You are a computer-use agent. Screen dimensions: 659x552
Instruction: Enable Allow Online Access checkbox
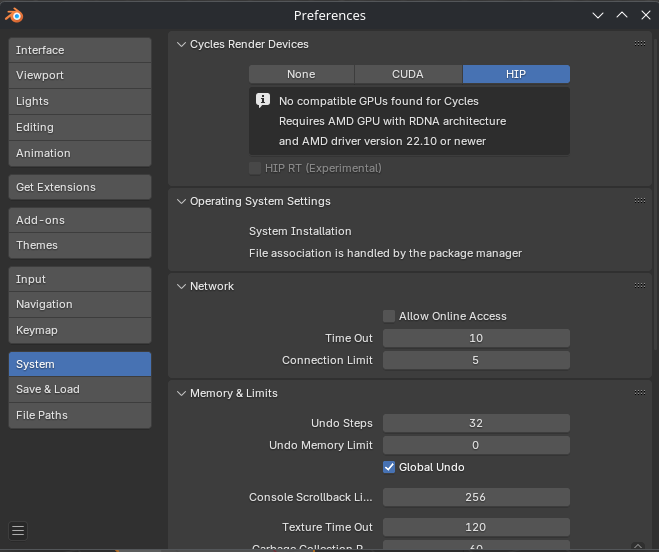(389, 316)
